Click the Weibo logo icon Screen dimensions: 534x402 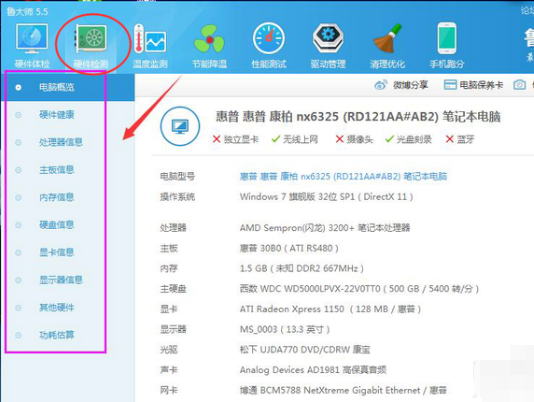381,85
